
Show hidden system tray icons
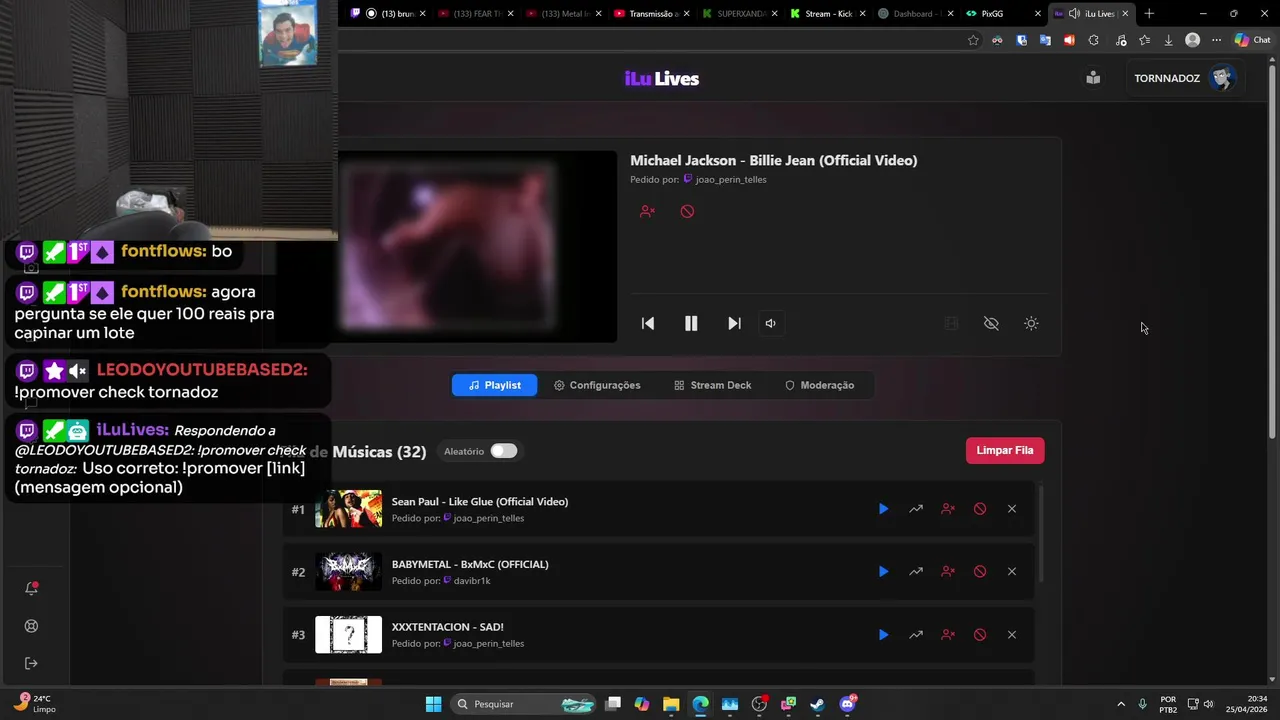point(1120,704)
